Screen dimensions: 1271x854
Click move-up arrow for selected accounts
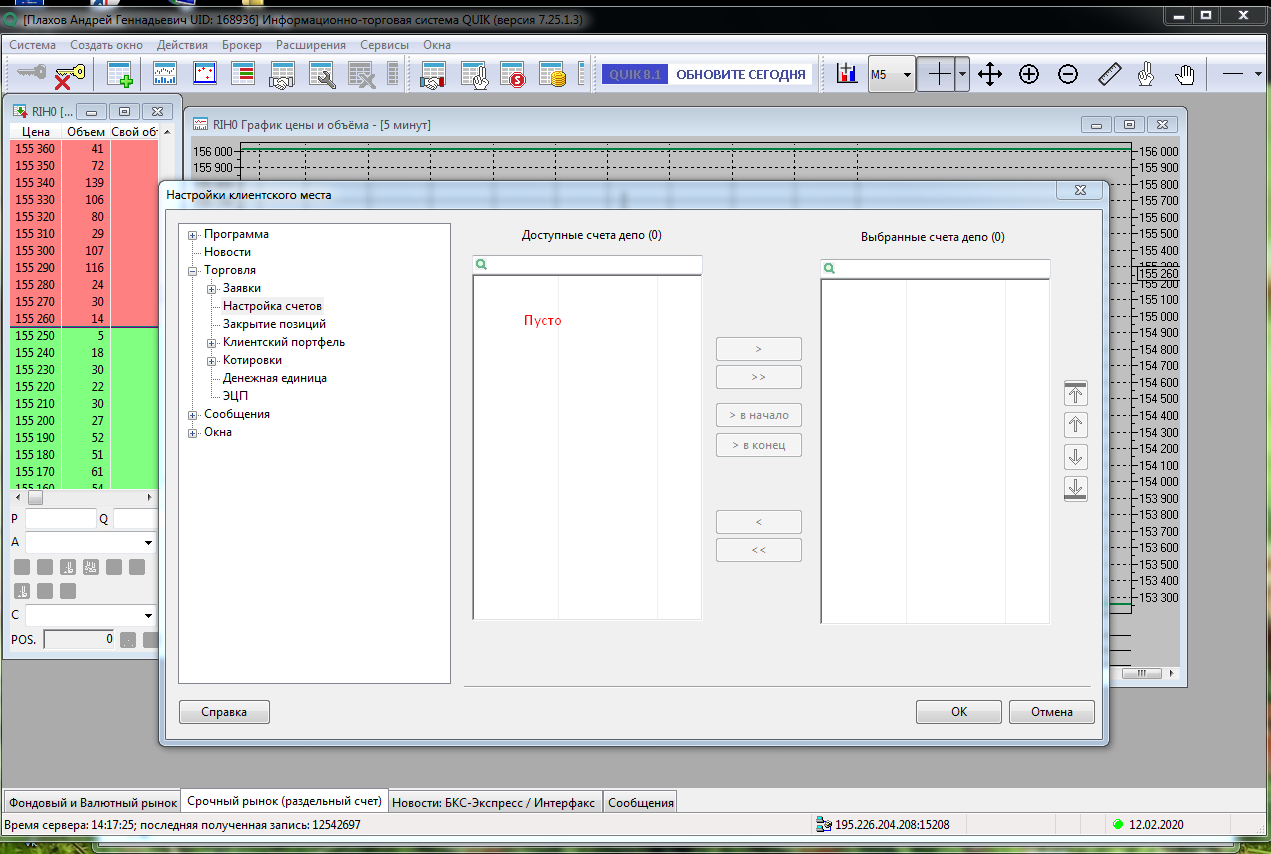tap(1076, 426)
